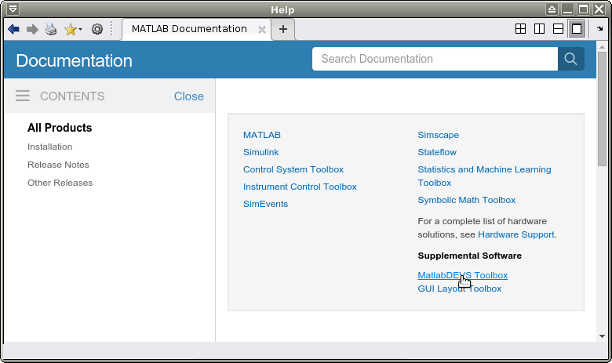Expand favorites dropdown arrow beside star
The height and width of the screenshot is (363, 612).
pyautogui.click(x=80, y=29)
